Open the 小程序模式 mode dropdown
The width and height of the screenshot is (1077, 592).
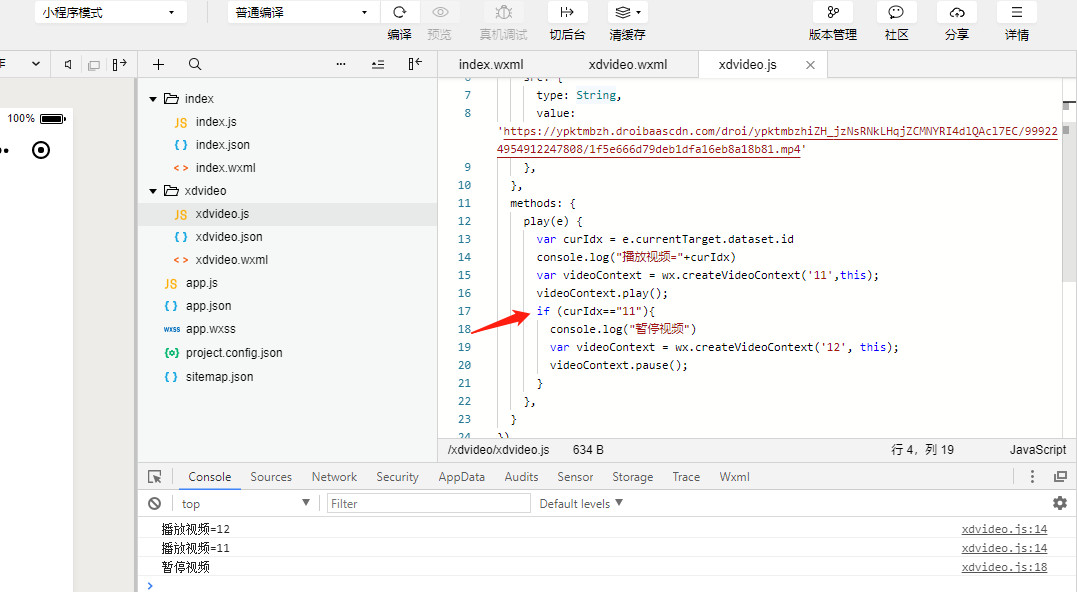pyautogui.click(x=111, y=12)
